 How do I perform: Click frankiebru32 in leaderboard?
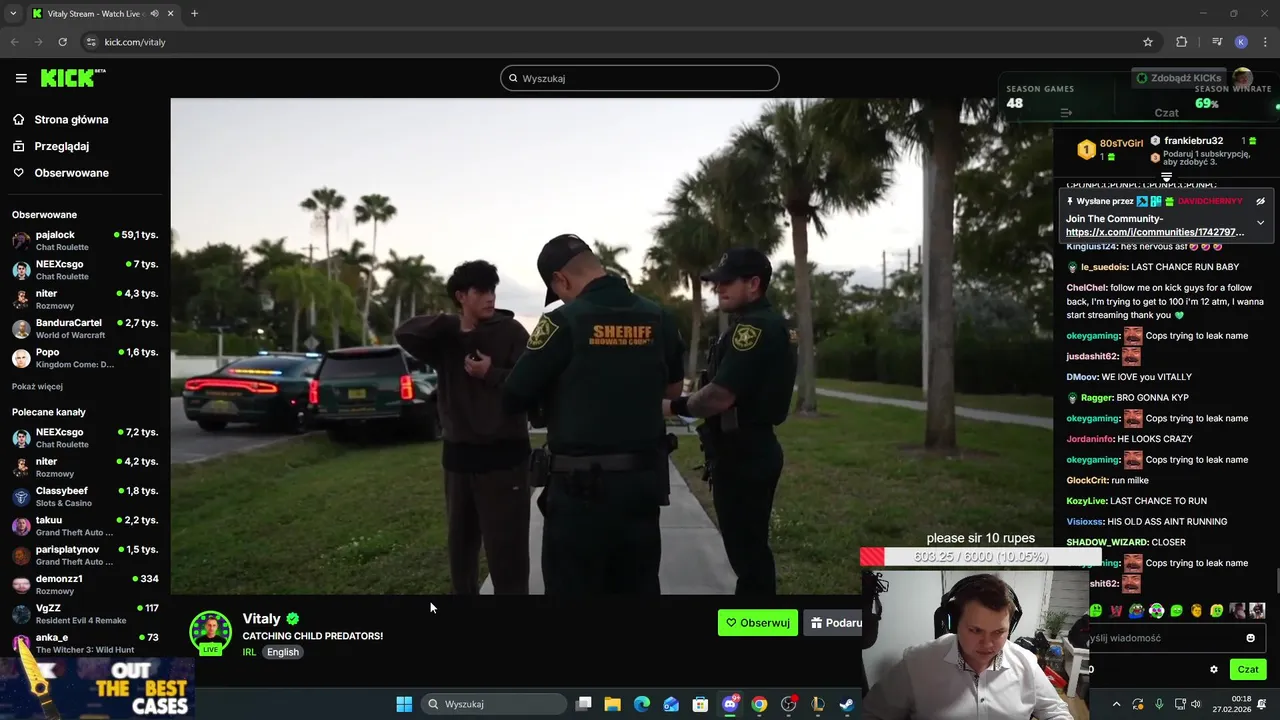coord(1193,141)
